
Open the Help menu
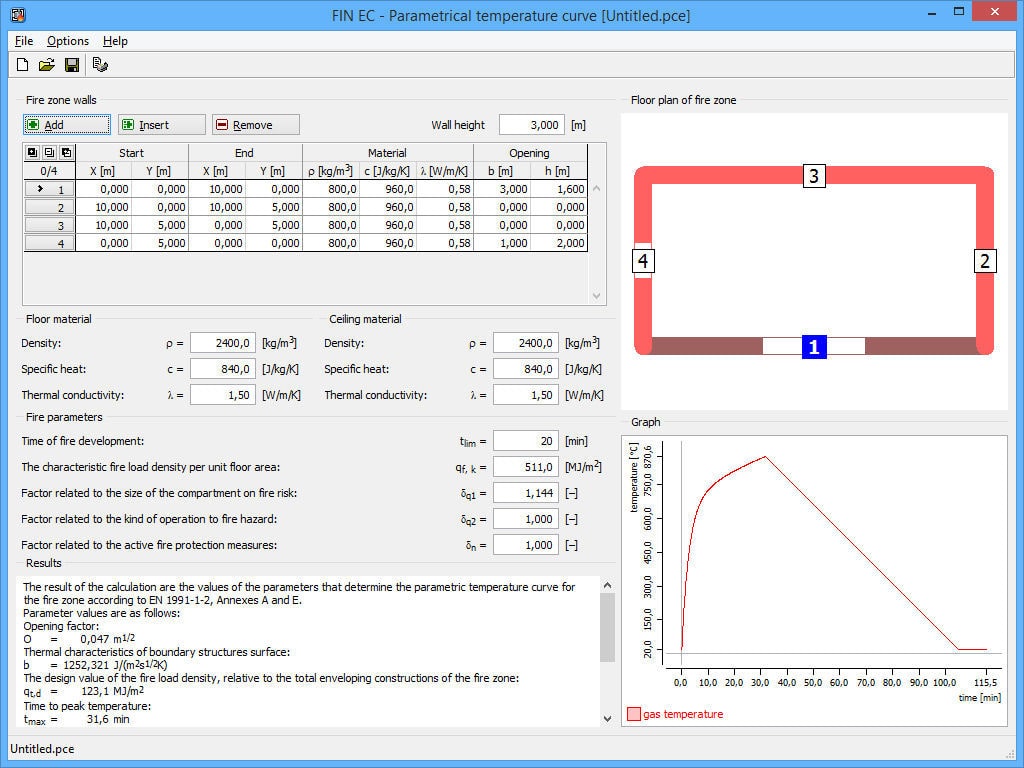point(115,41)
